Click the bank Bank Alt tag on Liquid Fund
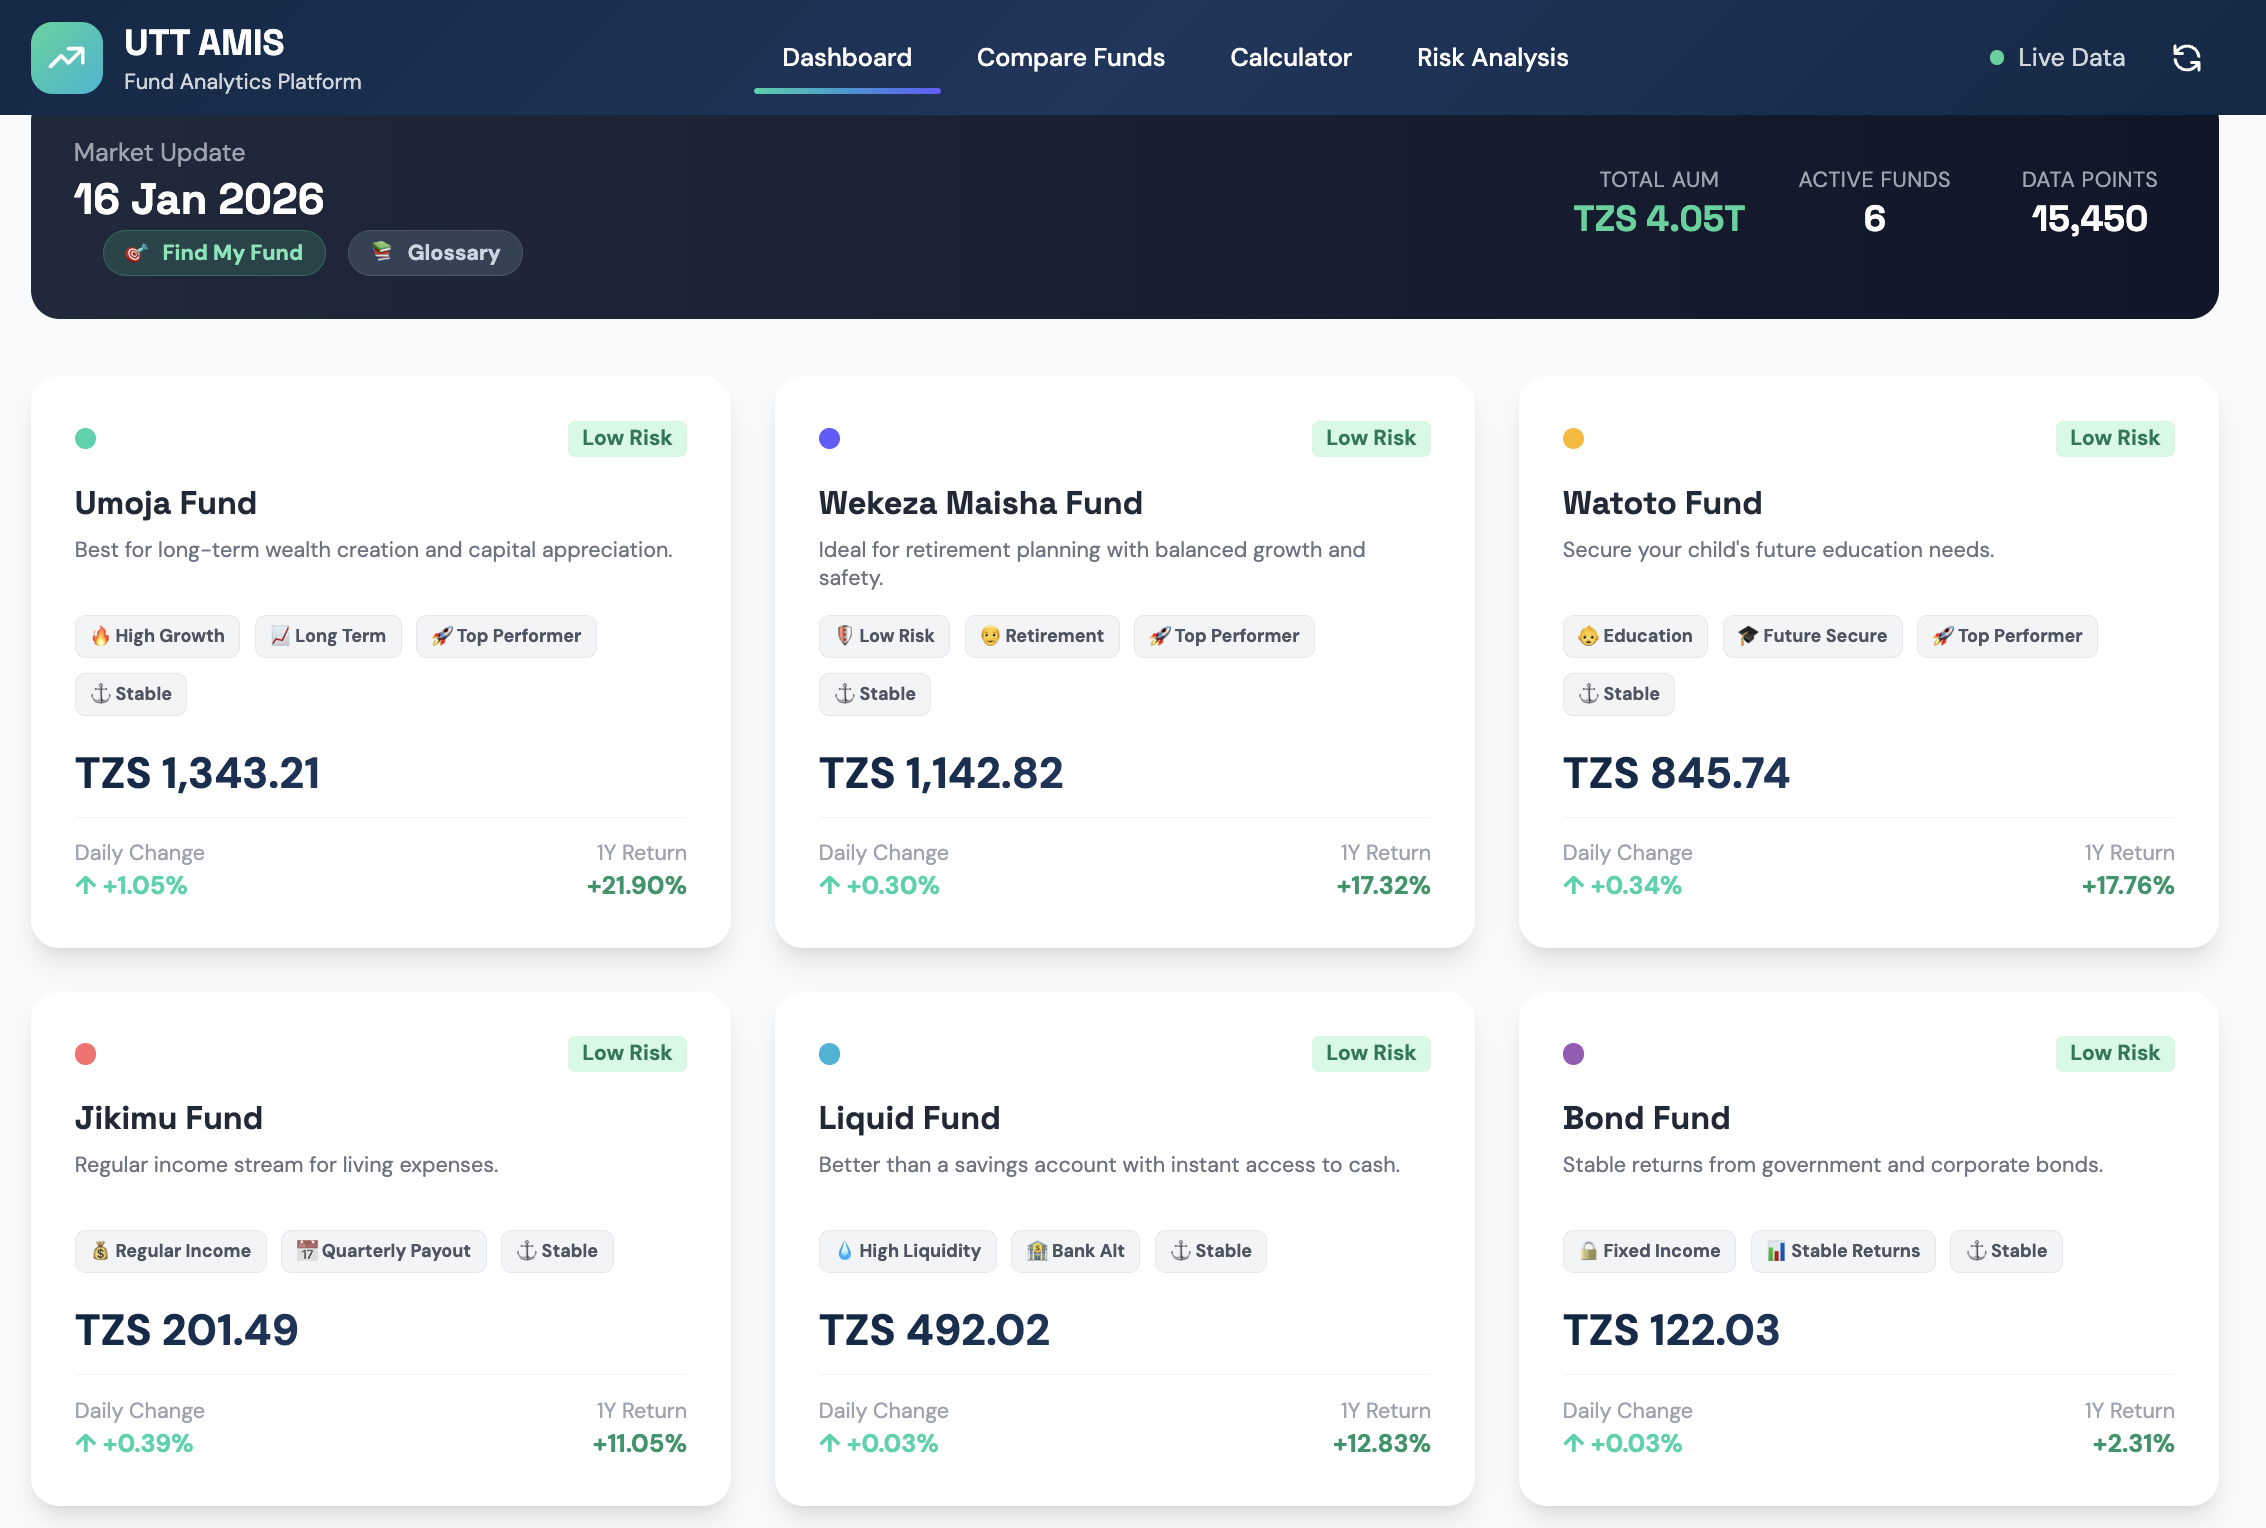This screenshot has width=2266, height=1528. tap(1075, 1251)
